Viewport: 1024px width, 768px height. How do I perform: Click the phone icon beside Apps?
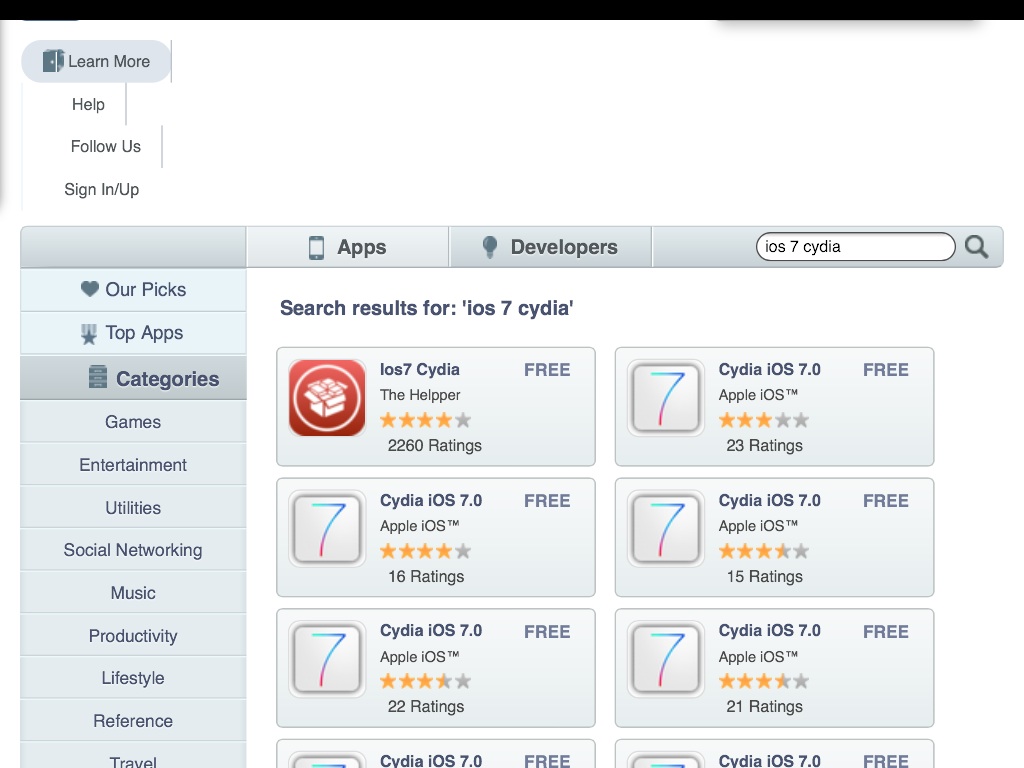point(316,248)
